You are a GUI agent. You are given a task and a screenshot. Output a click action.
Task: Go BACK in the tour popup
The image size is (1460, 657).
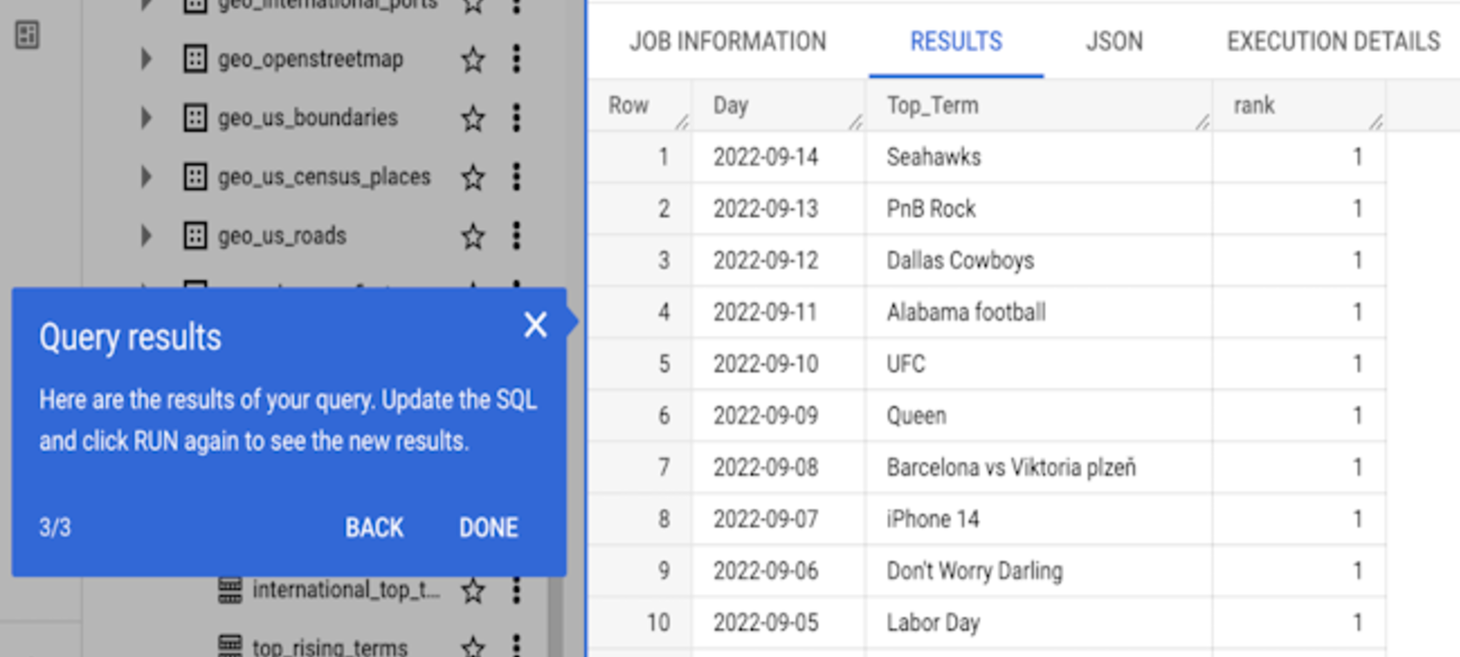pyautogui.click(x=374, y=528)
